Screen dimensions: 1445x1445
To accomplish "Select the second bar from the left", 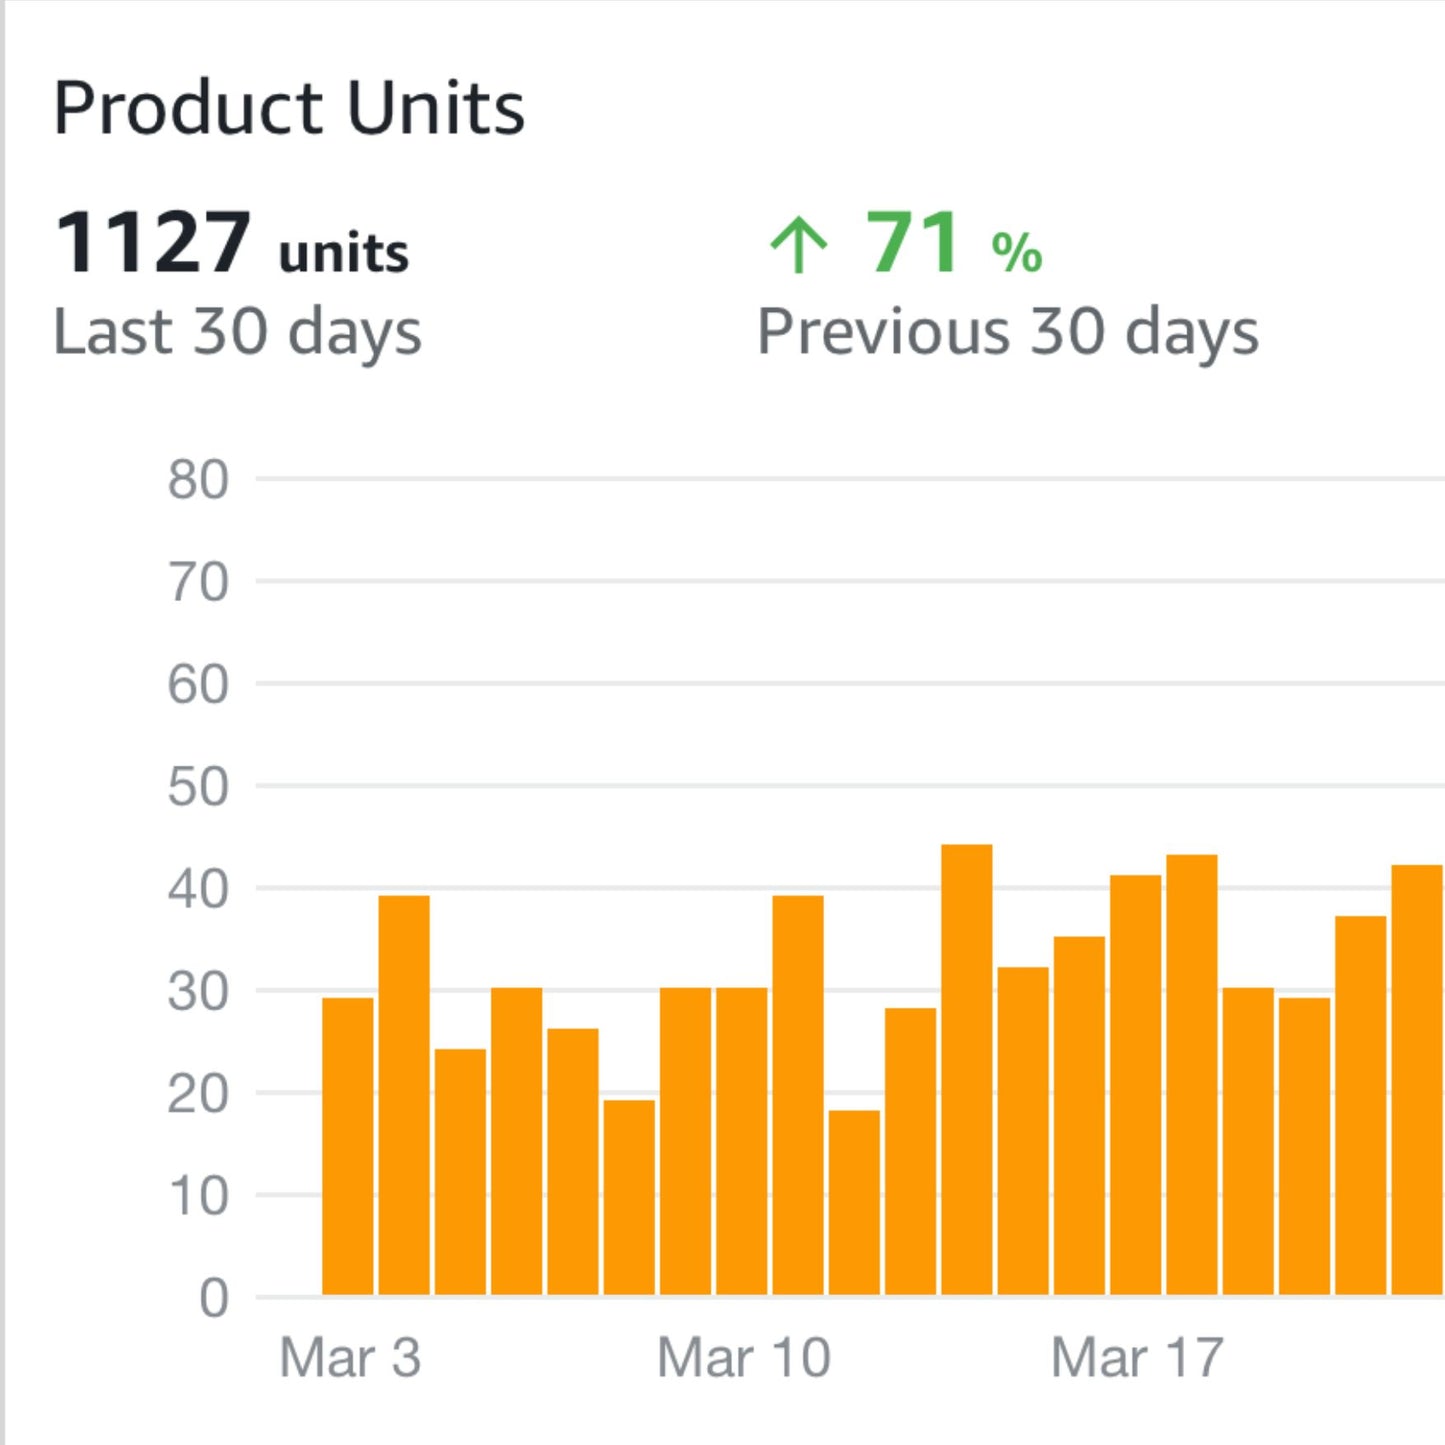I will 404,1095.
